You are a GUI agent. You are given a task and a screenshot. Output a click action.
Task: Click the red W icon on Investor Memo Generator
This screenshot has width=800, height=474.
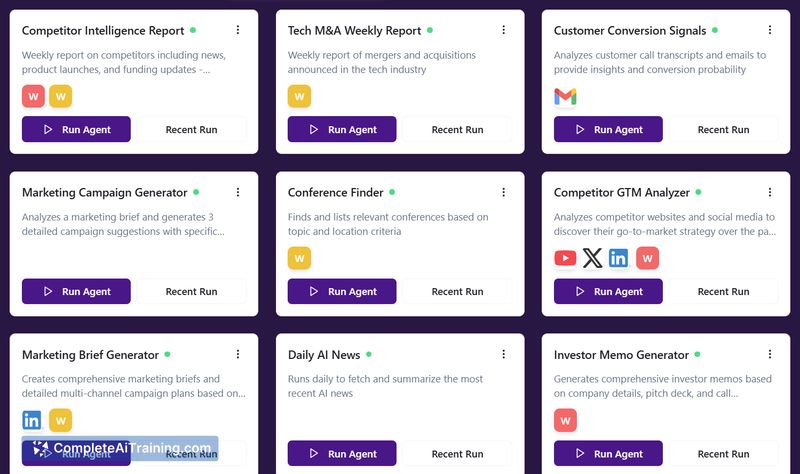click(565, 420)
